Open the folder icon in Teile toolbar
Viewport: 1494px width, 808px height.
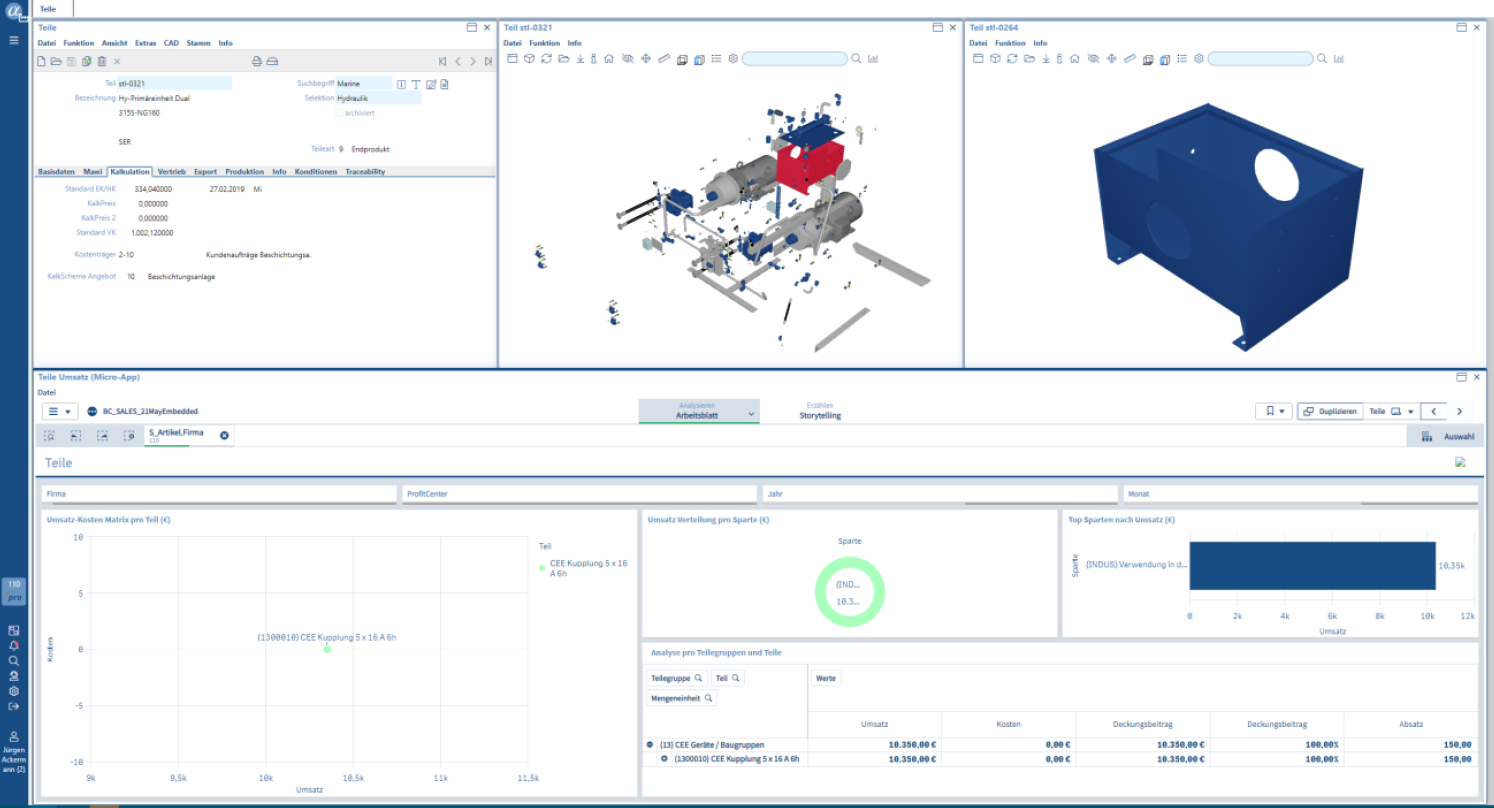pos(56,62)
